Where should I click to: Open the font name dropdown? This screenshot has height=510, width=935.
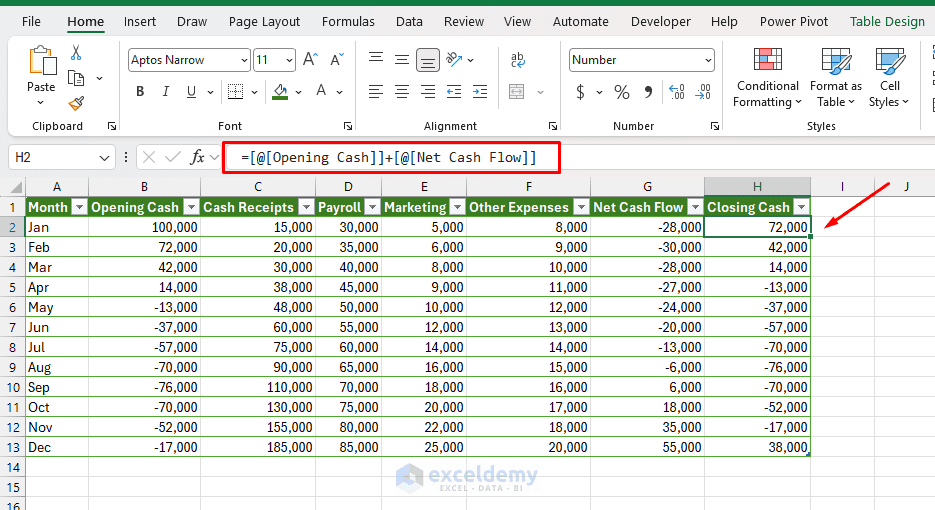pyautogui.click(x=244, y=60)
